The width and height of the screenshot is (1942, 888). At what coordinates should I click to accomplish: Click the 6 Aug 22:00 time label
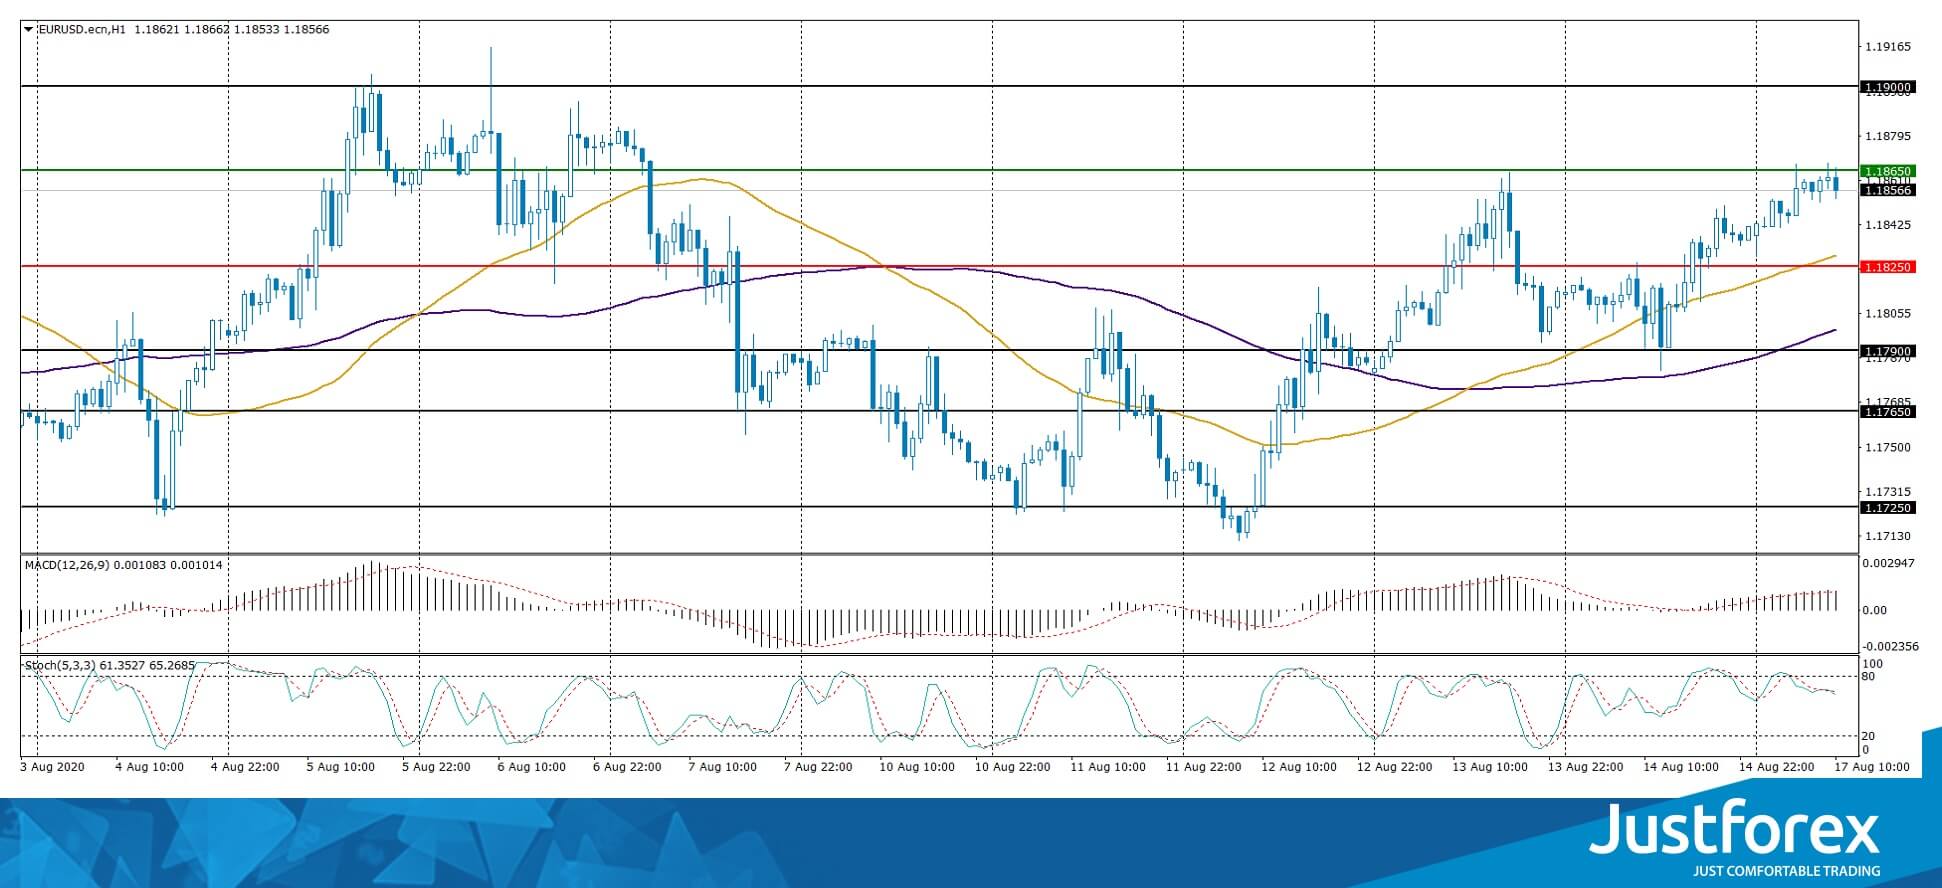click(628, 767)
